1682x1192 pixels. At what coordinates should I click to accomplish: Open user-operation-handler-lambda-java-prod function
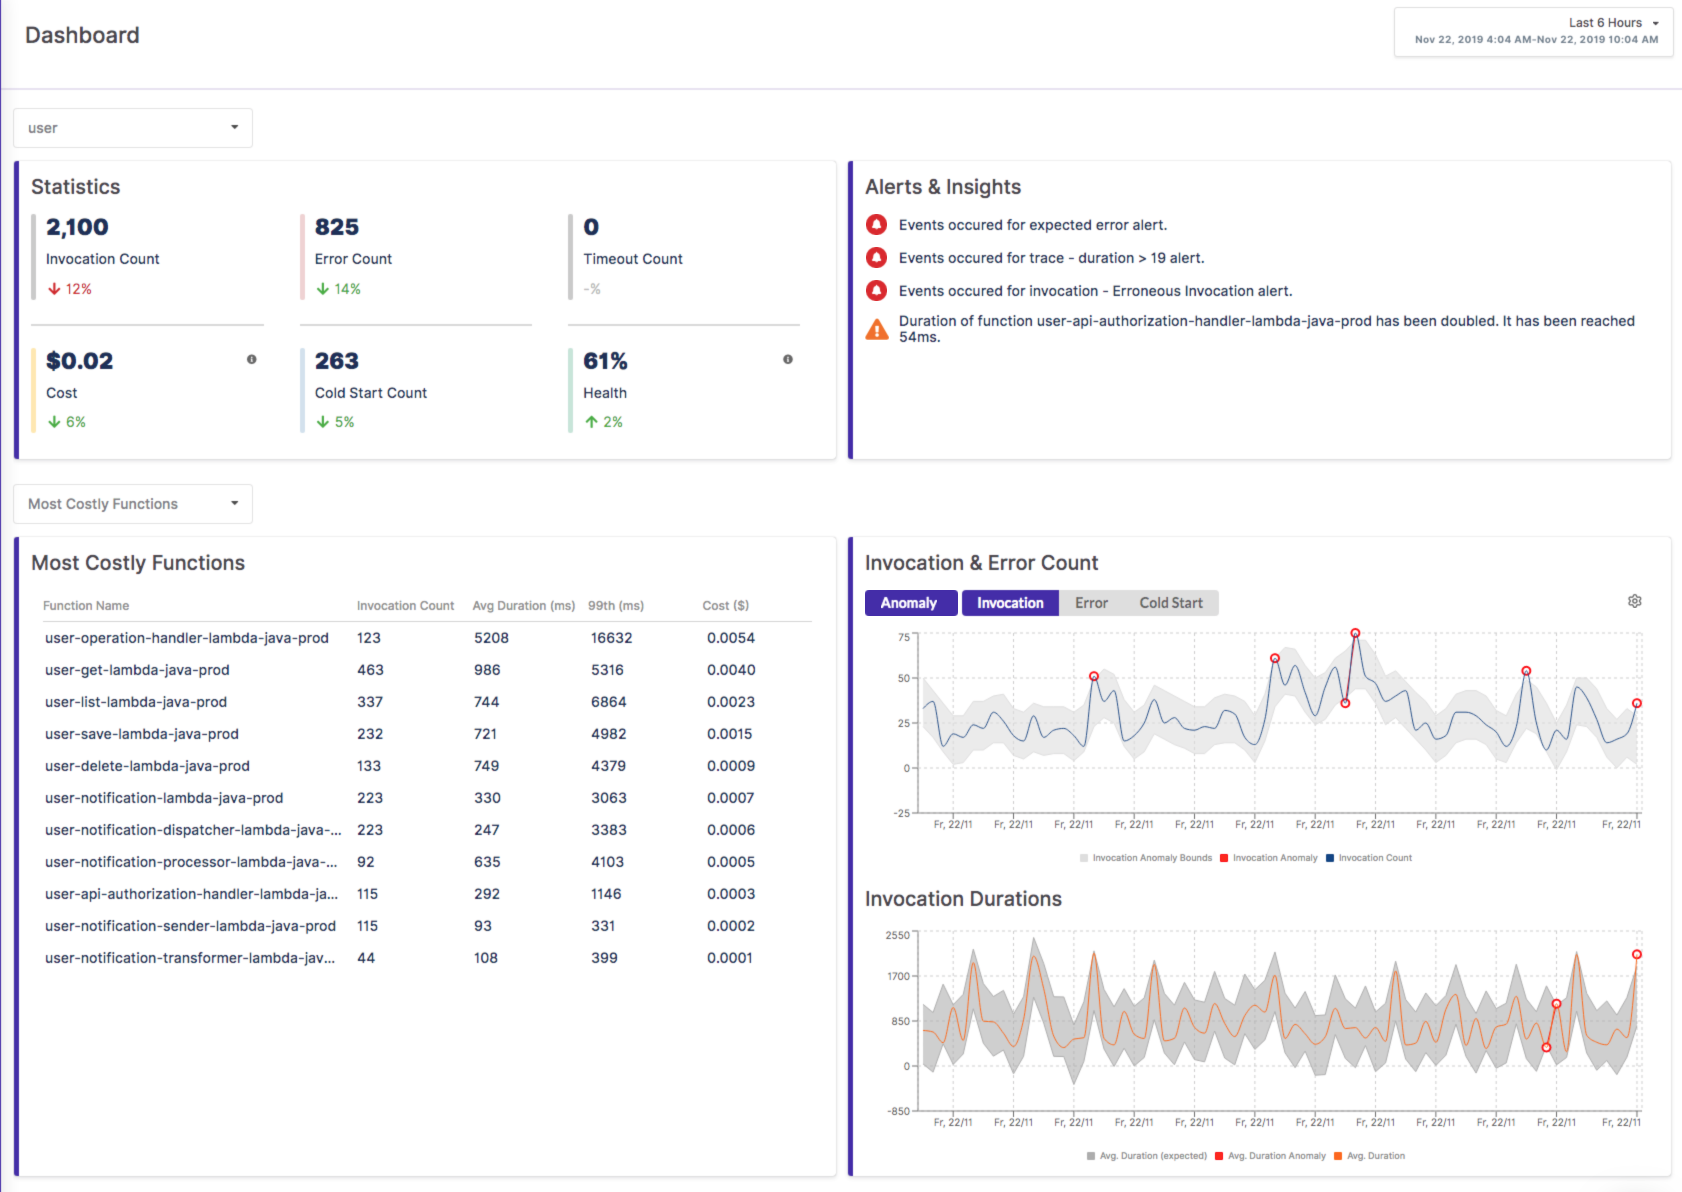[187, 638]
